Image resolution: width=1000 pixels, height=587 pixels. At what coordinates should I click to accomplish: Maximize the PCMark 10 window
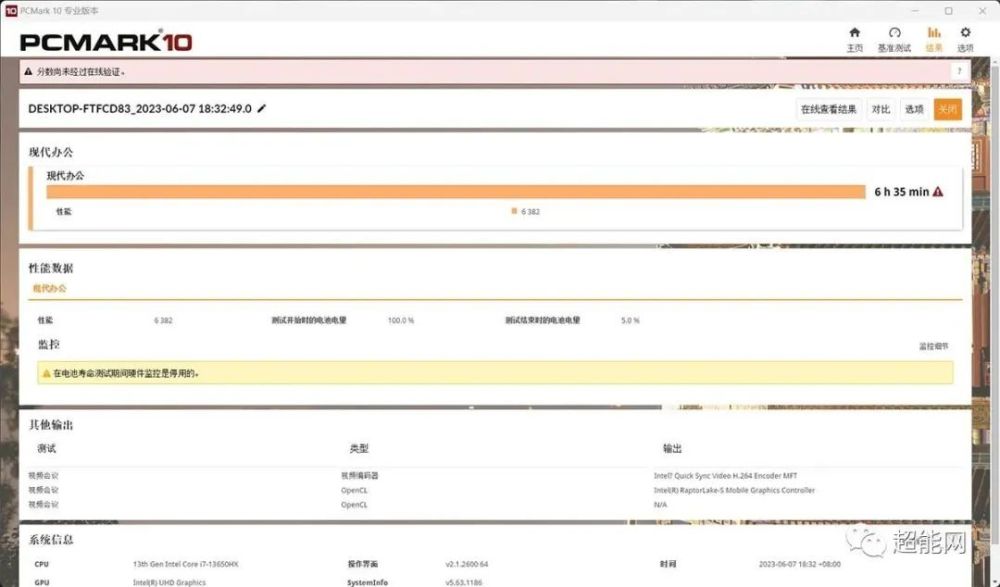[x=948, y=11]
